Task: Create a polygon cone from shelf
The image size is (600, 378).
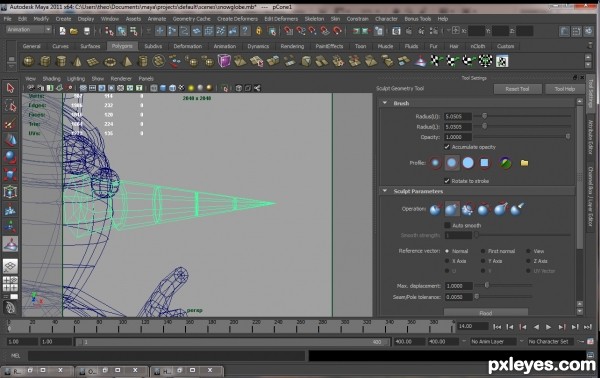Action: tap(77, 61)
